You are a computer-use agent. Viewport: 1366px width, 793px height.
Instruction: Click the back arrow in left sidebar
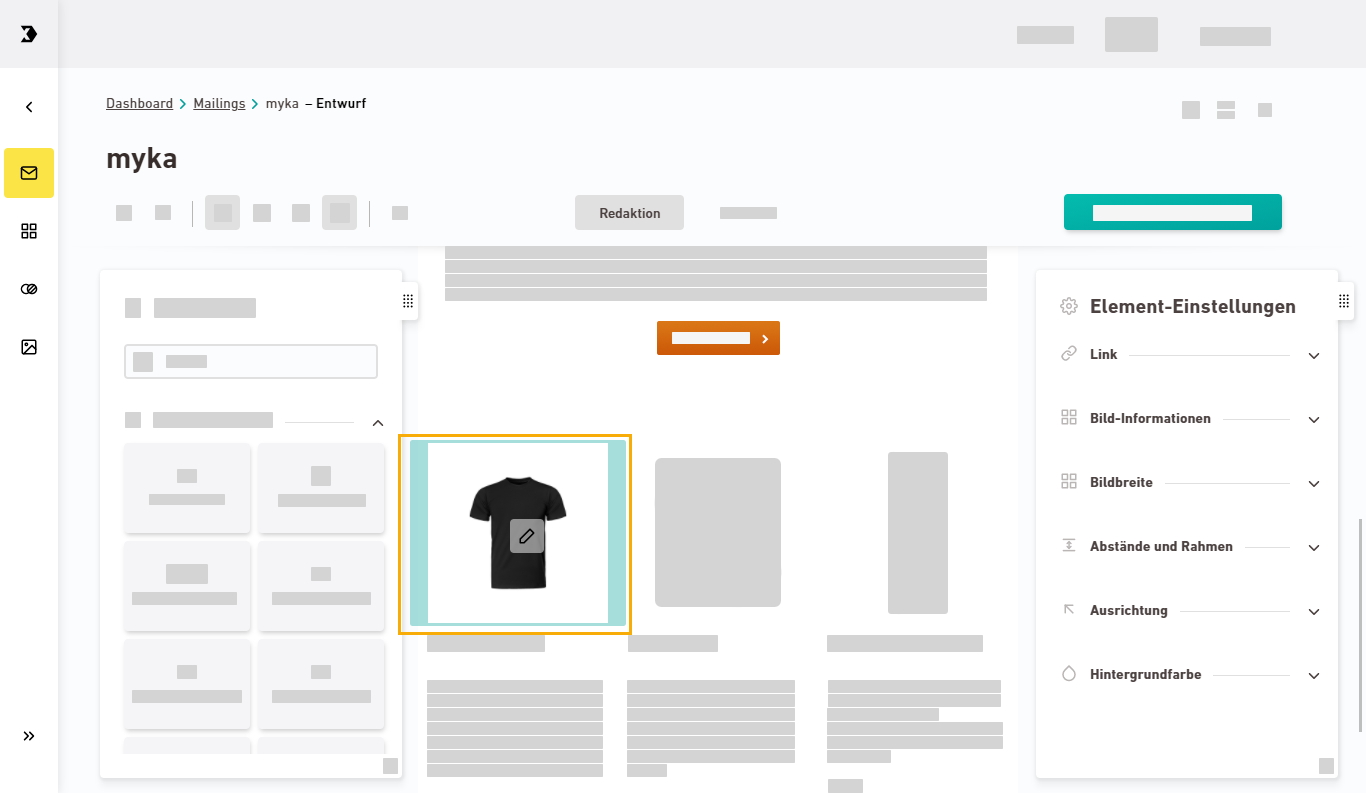pos(29,107)
